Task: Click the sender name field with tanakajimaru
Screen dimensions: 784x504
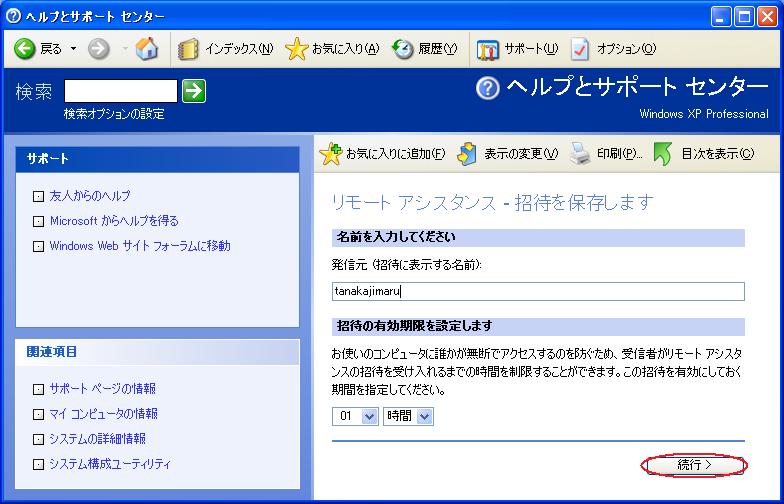Action: [x=538, y=291]
